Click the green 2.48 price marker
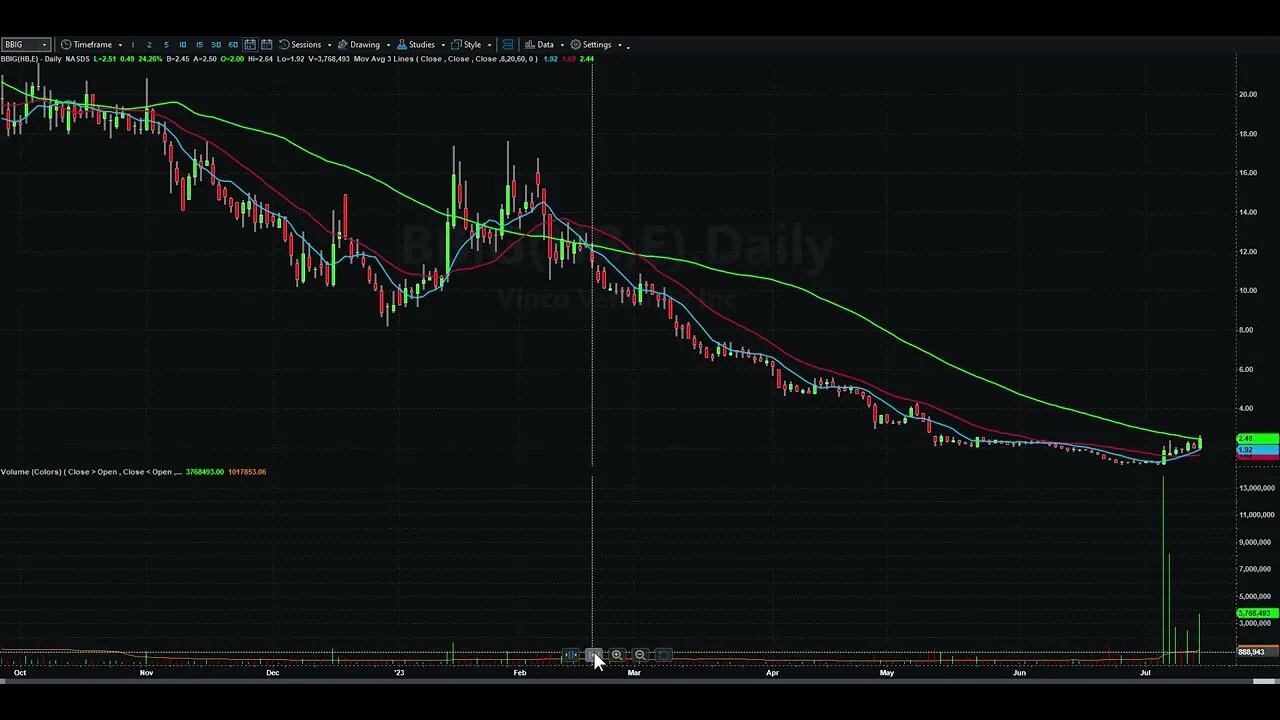Image resolution: width=1280 pixels, height=720 pixels. 1258,439
